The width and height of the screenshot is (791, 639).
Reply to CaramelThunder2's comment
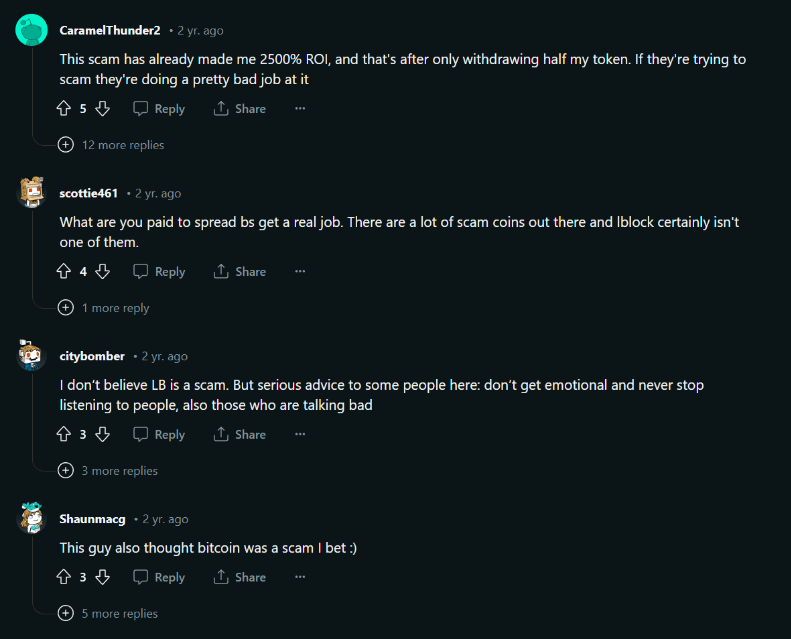[159, 108]
